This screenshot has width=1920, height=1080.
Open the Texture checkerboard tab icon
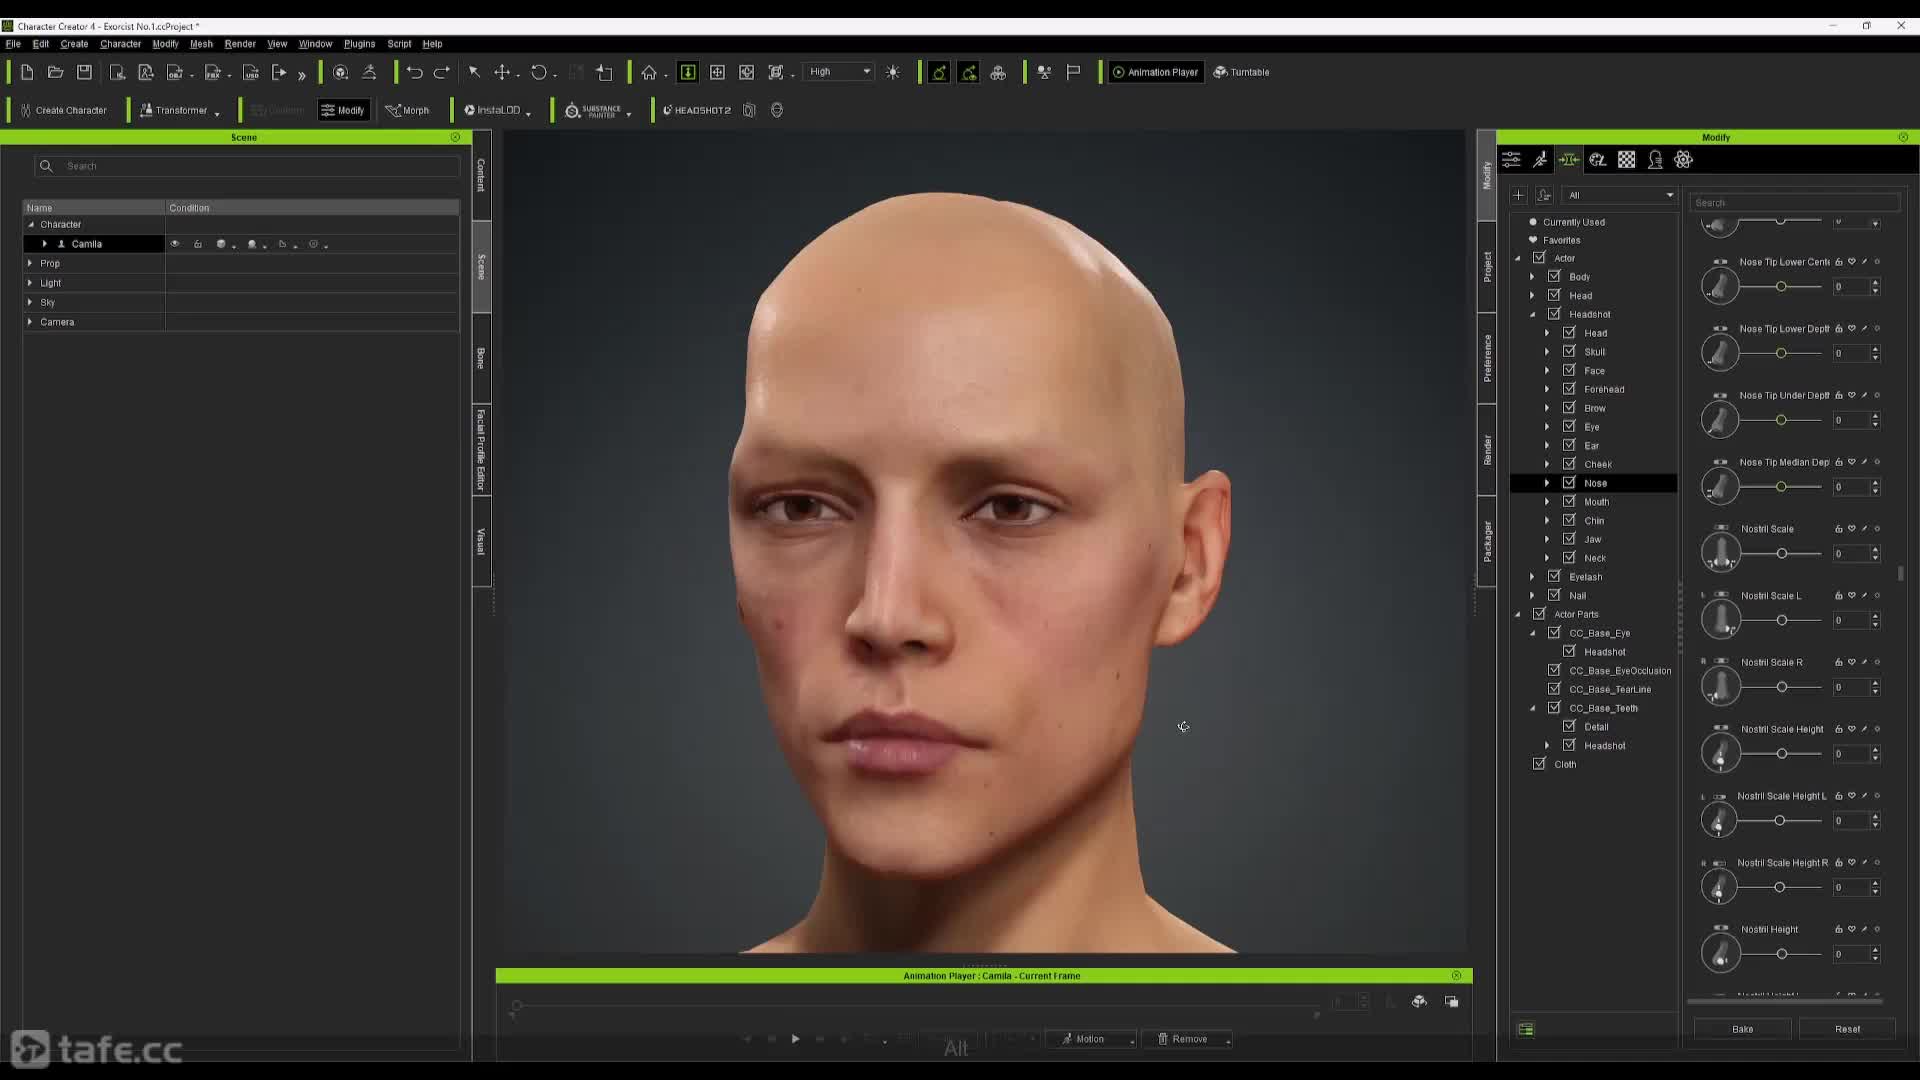pyautogui.click(x=1627, y=160)
